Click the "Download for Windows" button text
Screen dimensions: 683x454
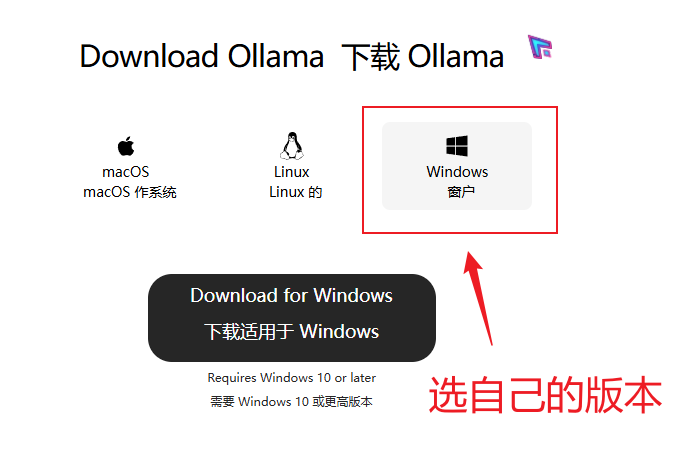[291, 295]
